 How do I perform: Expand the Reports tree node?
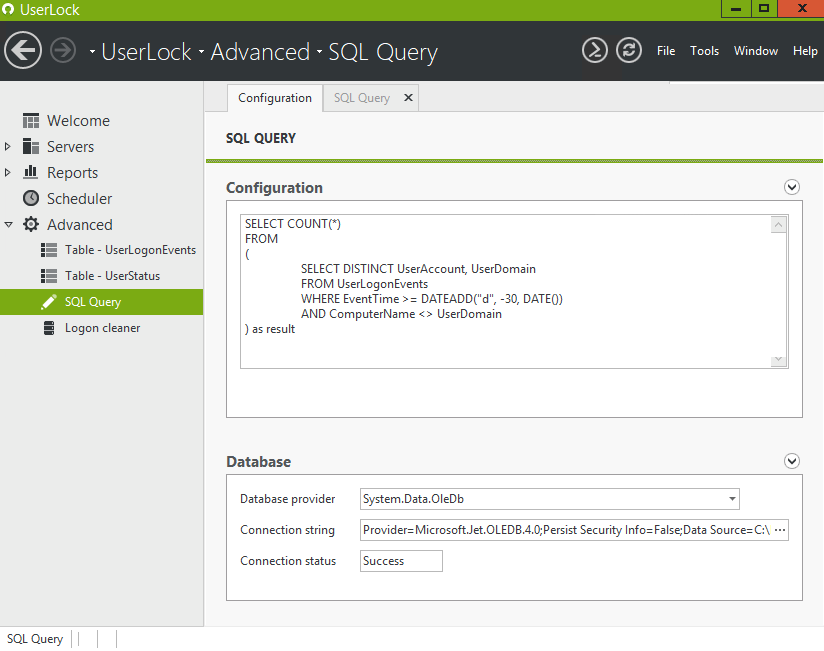coord(8,172)
